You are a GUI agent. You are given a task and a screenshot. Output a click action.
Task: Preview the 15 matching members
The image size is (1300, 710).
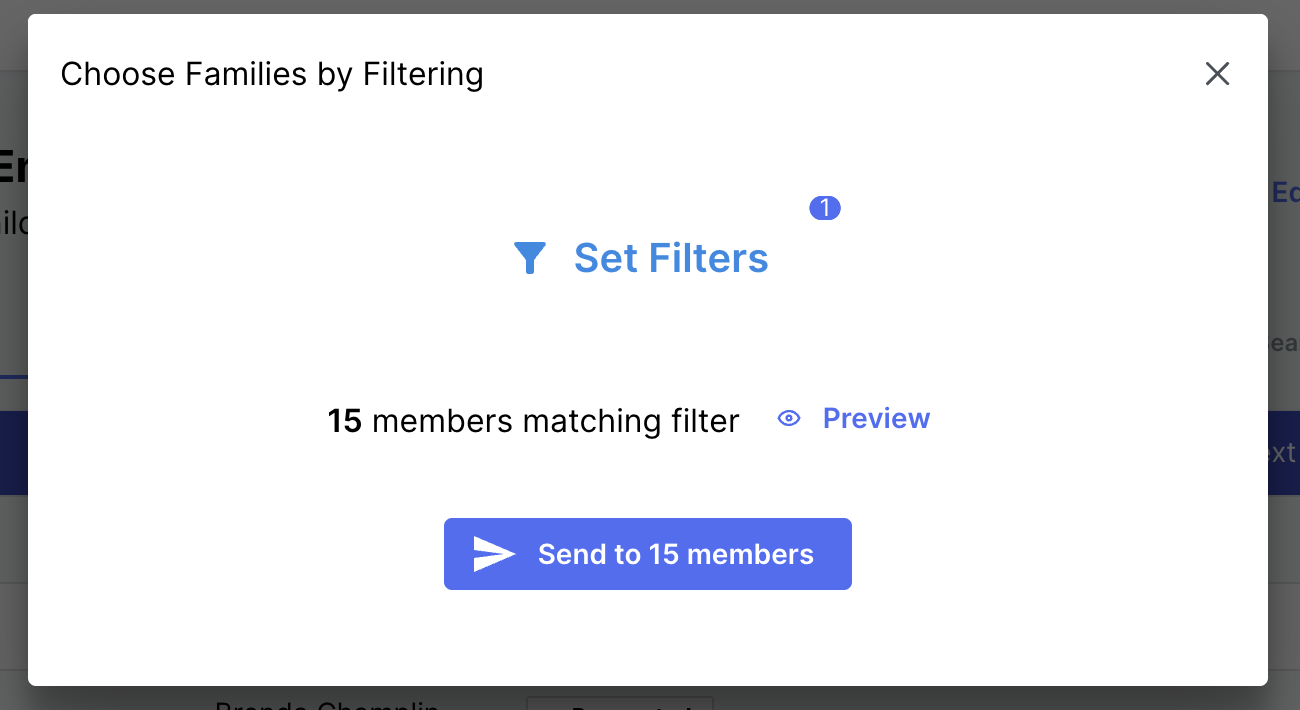(876, 418)
